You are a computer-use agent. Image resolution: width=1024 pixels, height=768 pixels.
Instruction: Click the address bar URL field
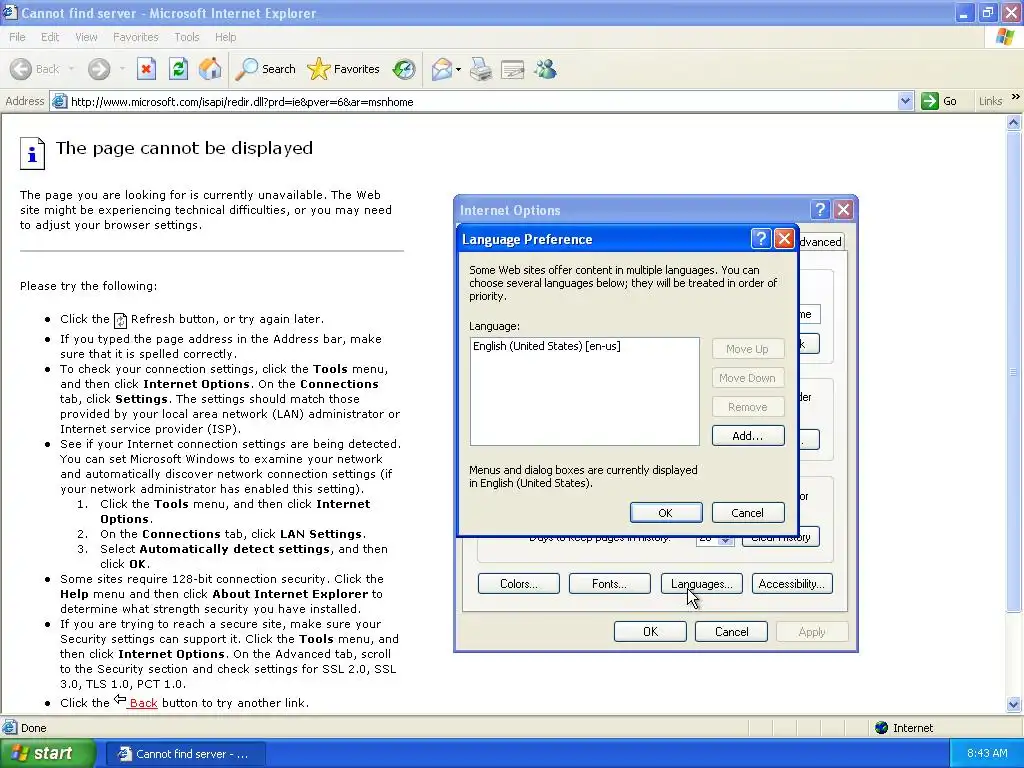click(x=482, y=101)
